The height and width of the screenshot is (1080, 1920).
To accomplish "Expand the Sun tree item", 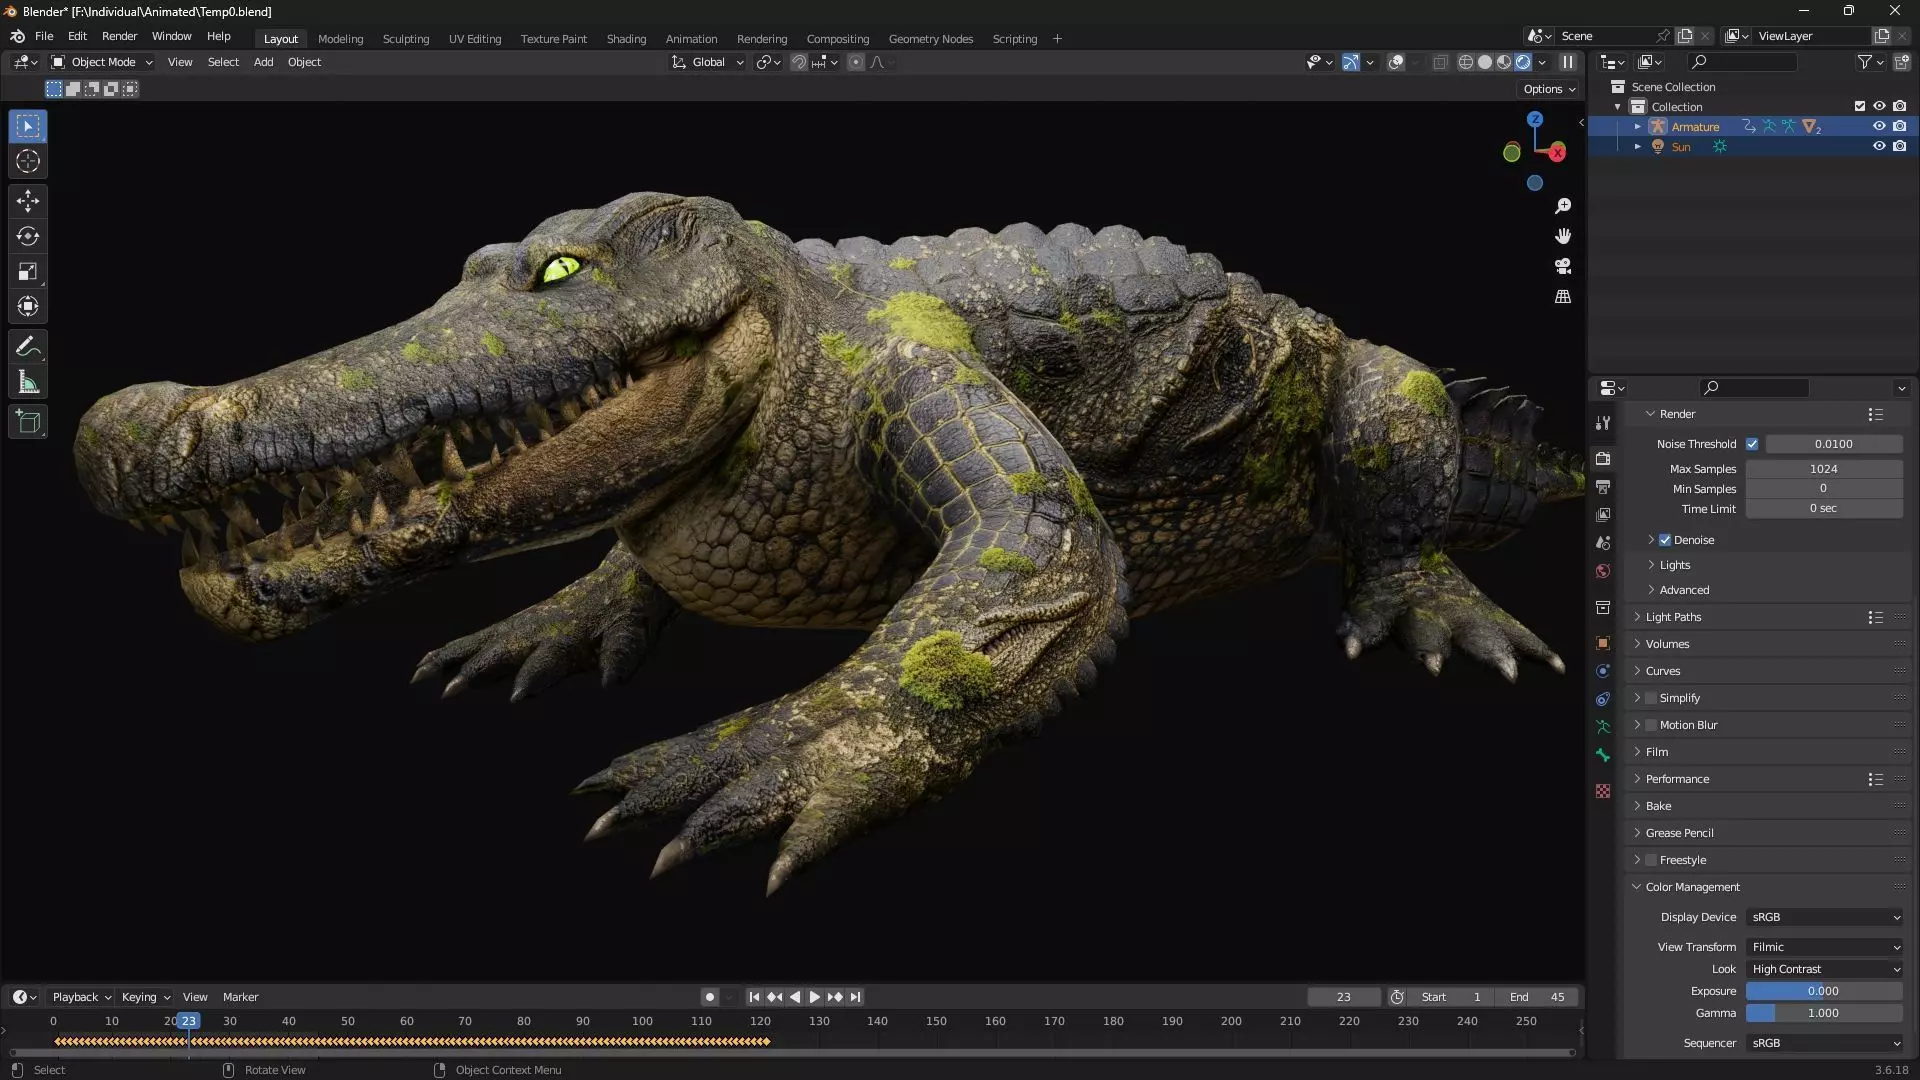I will (x=1638, y=147).
